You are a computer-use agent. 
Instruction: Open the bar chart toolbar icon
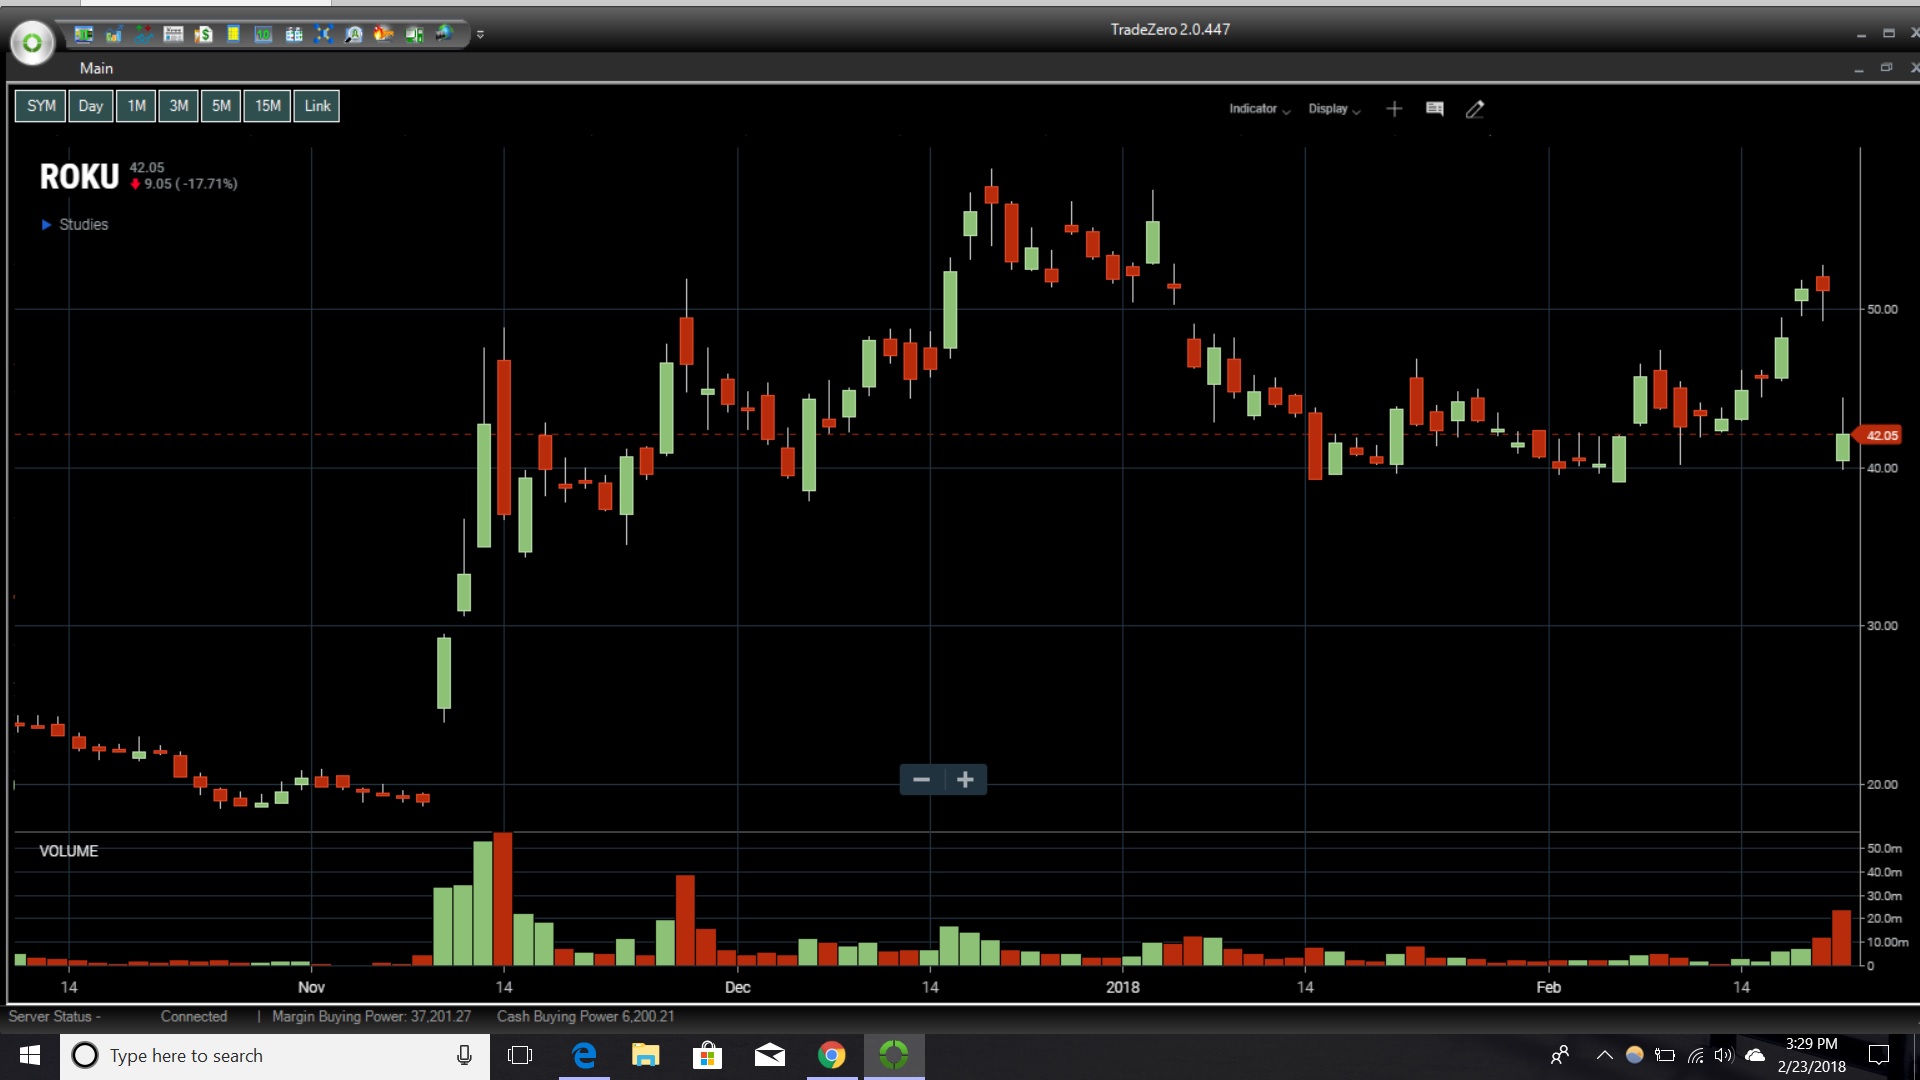pos(114,34)
